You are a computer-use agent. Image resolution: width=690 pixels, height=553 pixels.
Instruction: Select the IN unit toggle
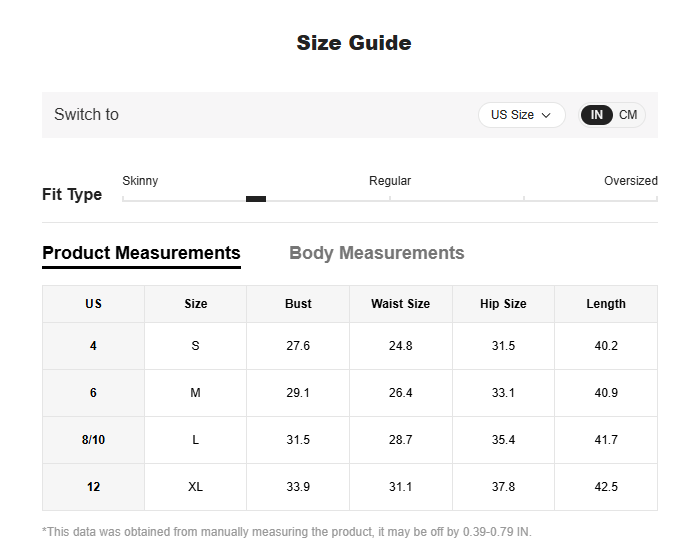tap(596, 115)
